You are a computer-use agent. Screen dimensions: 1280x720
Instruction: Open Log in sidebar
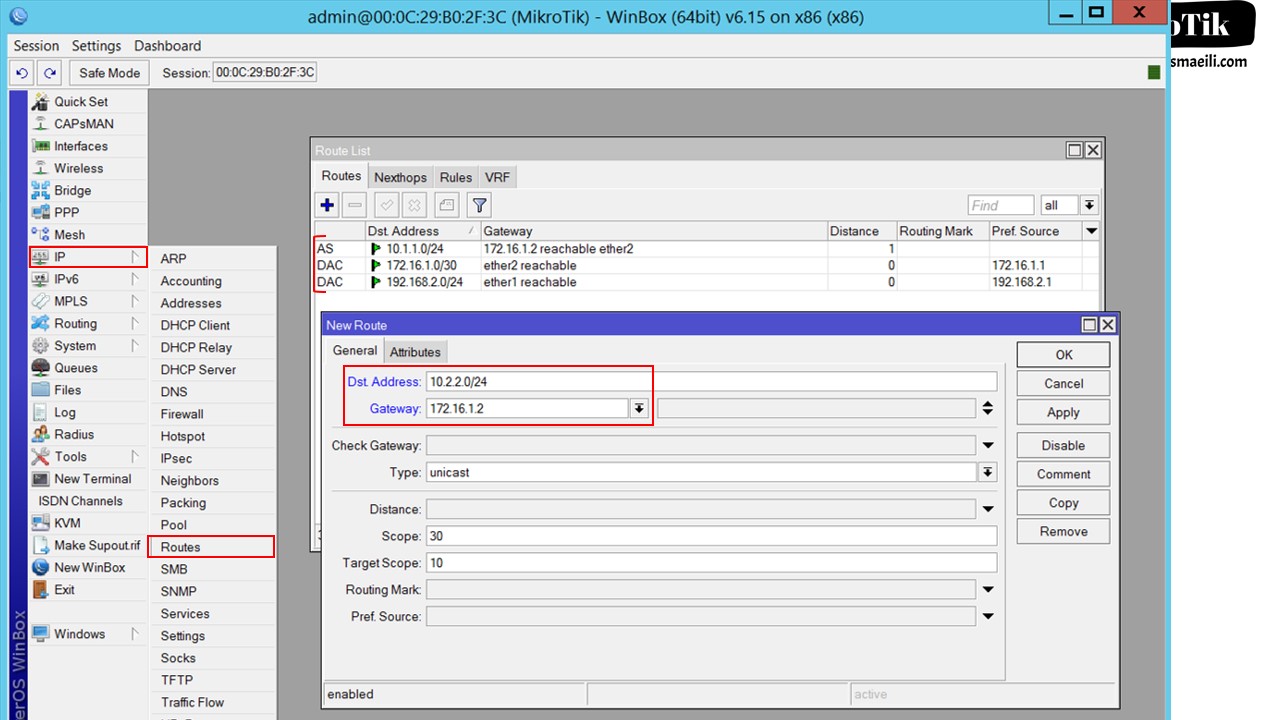[64, 412]
